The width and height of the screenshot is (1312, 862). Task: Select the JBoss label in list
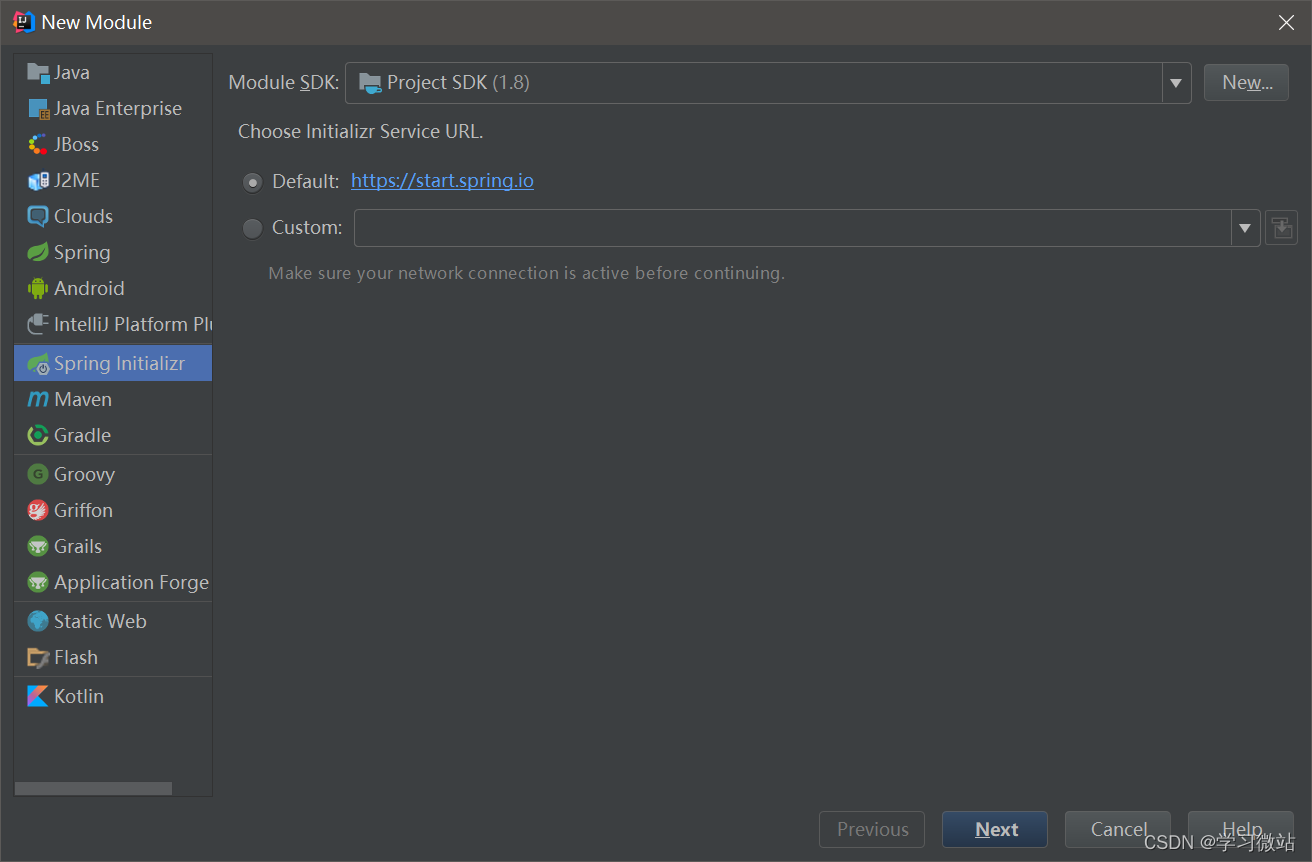pos(76,144)
